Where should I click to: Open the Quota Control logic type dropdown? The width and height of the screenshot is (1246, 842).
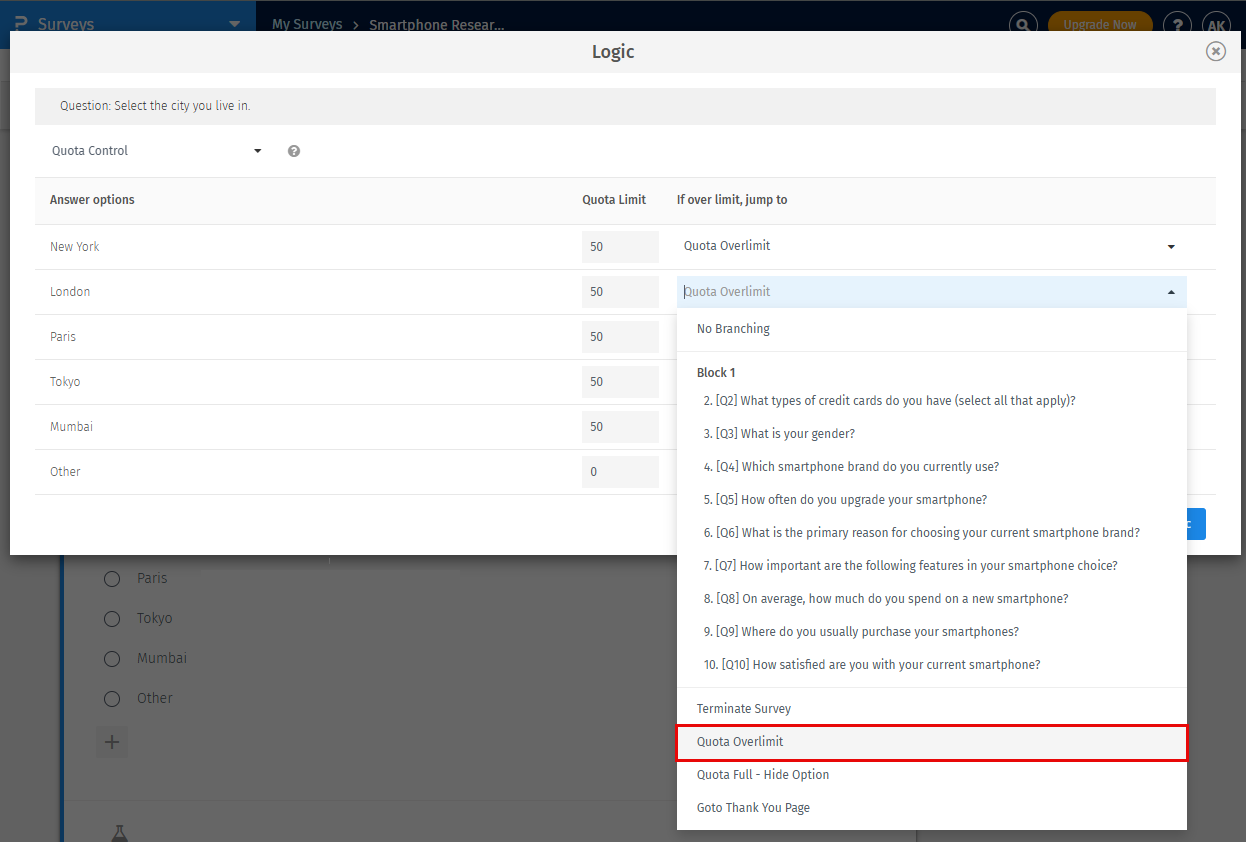click(x=157, y=151)
